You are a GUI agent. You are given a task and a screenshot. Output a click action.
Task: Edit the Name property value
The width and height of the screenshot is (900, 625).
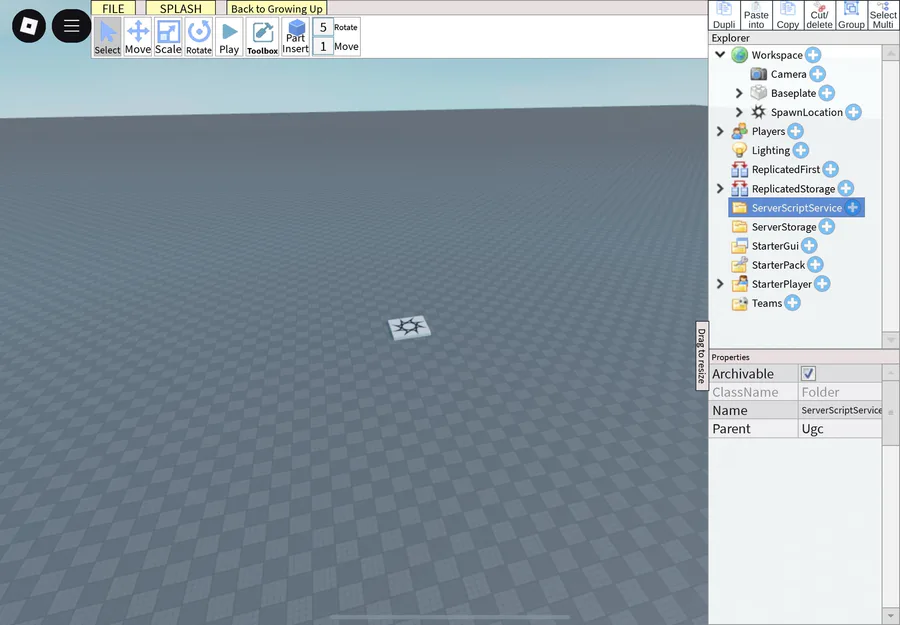pos(840,410)
